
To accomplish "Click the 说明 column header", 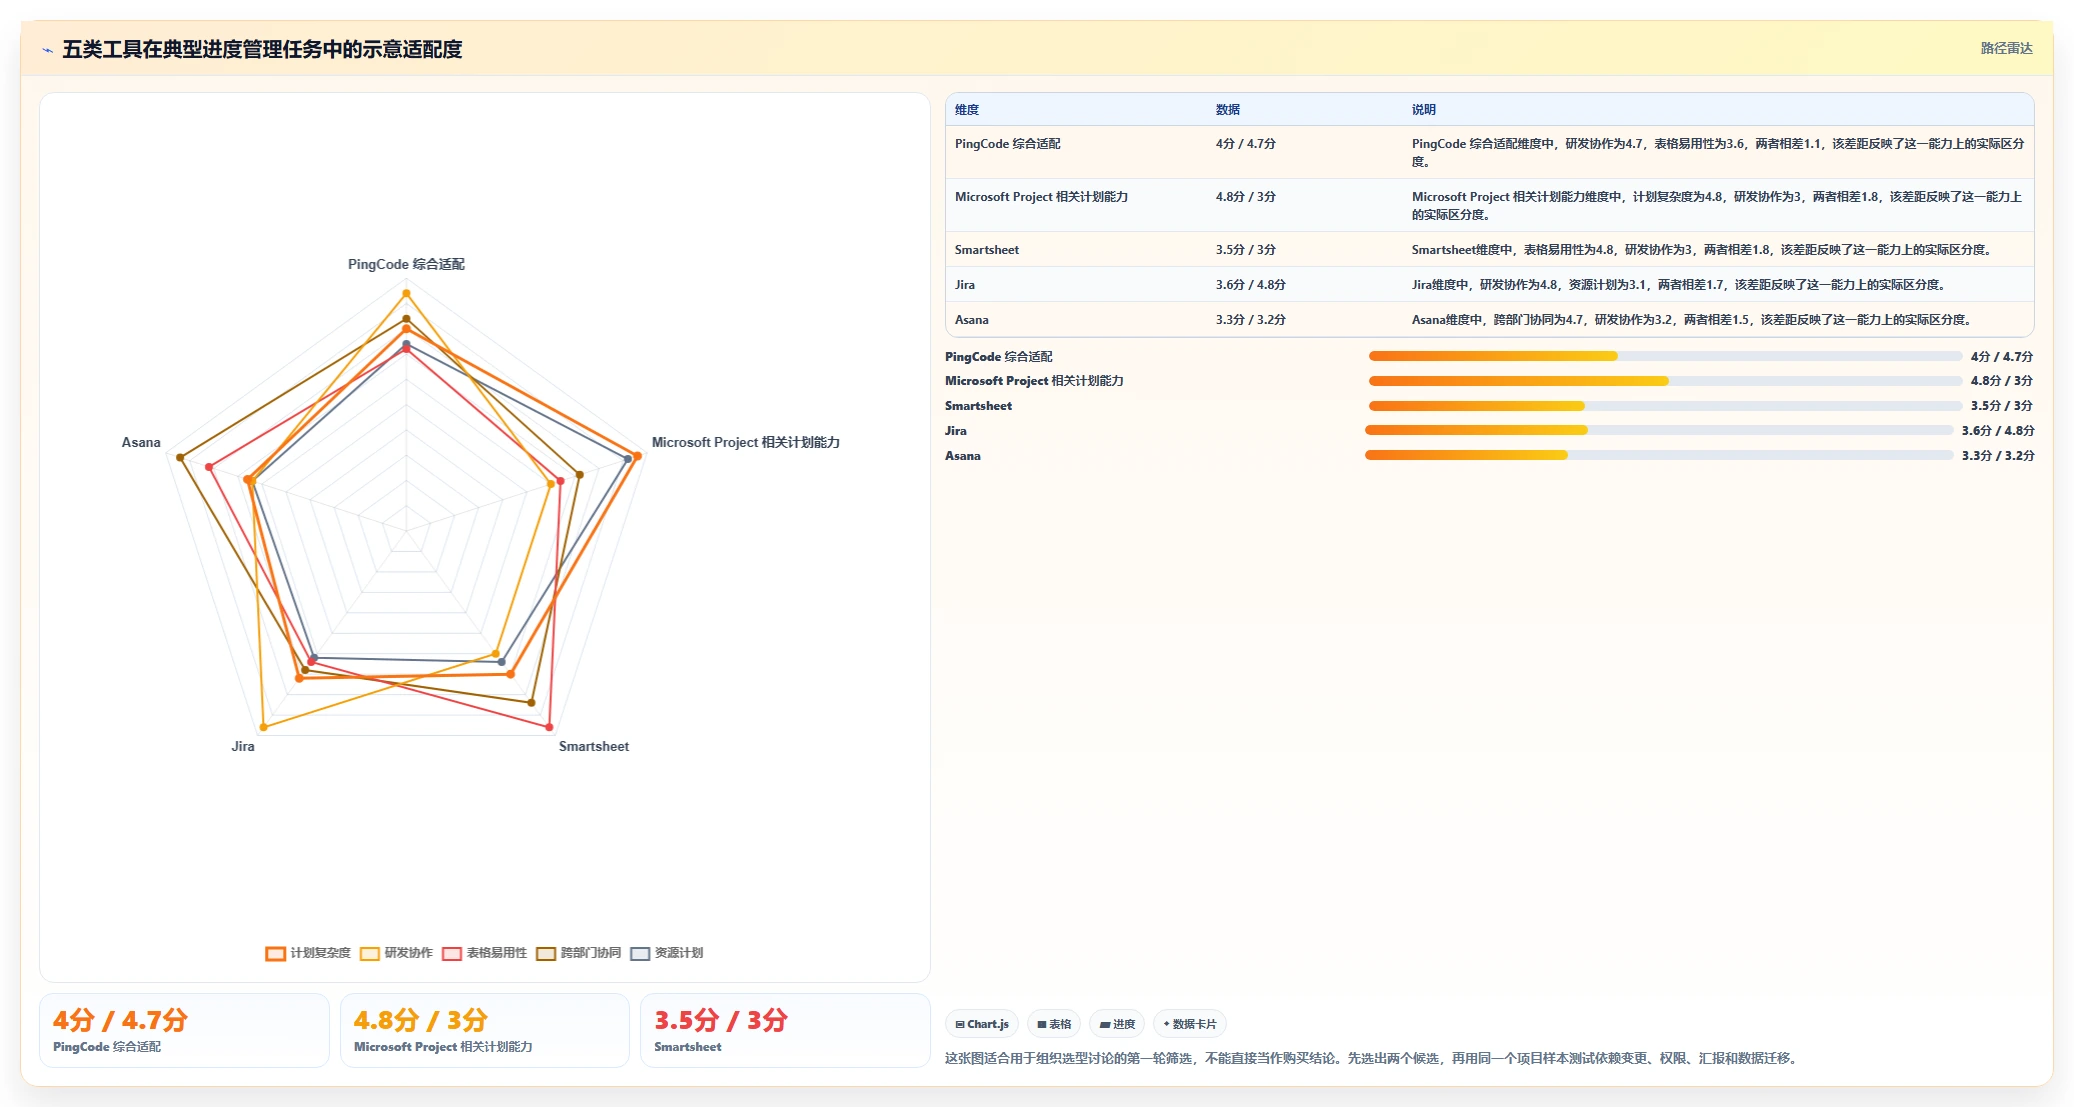I will point(1424,110).
